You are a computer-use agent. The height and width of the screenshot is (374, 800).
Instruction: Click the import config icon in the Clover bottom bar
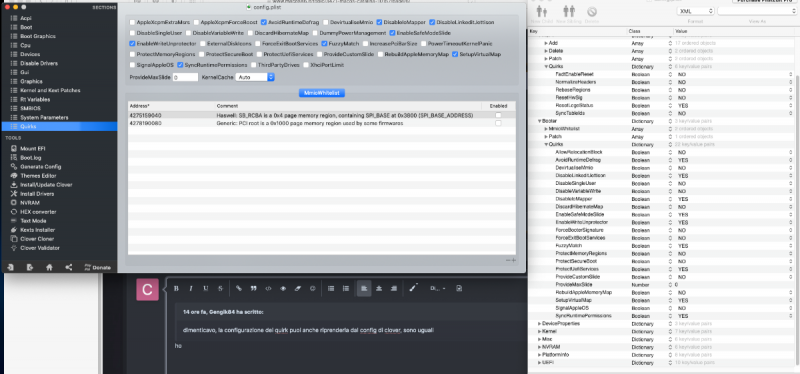(11, 267)
